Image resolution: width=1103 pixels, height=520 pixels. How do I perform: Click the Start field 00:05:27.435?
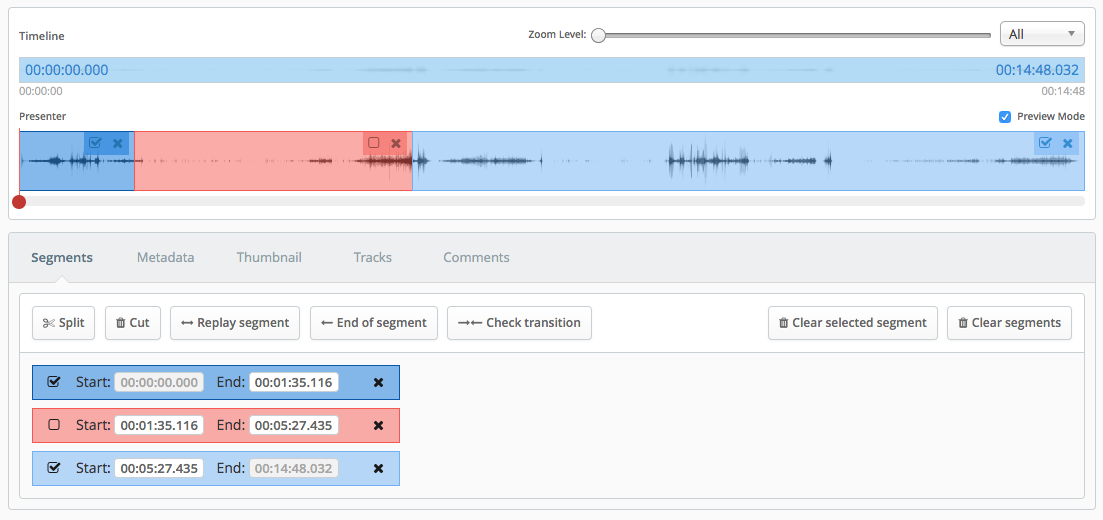point(159,468)
